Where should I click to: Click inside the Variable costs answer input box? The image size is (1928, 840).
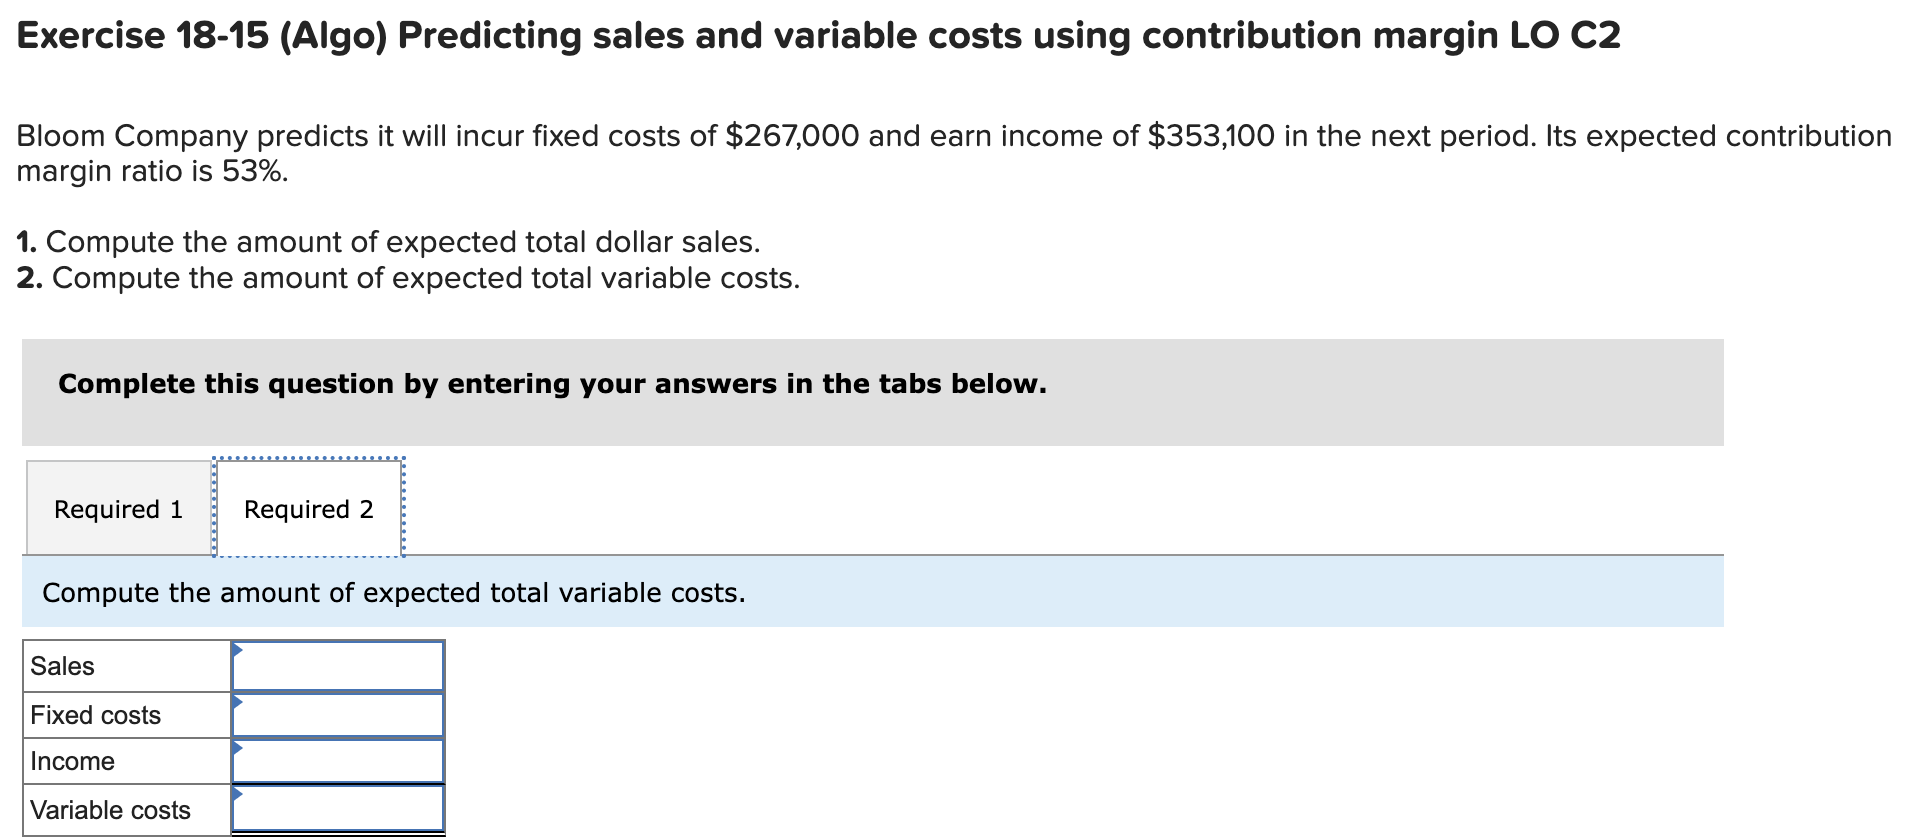340,809
